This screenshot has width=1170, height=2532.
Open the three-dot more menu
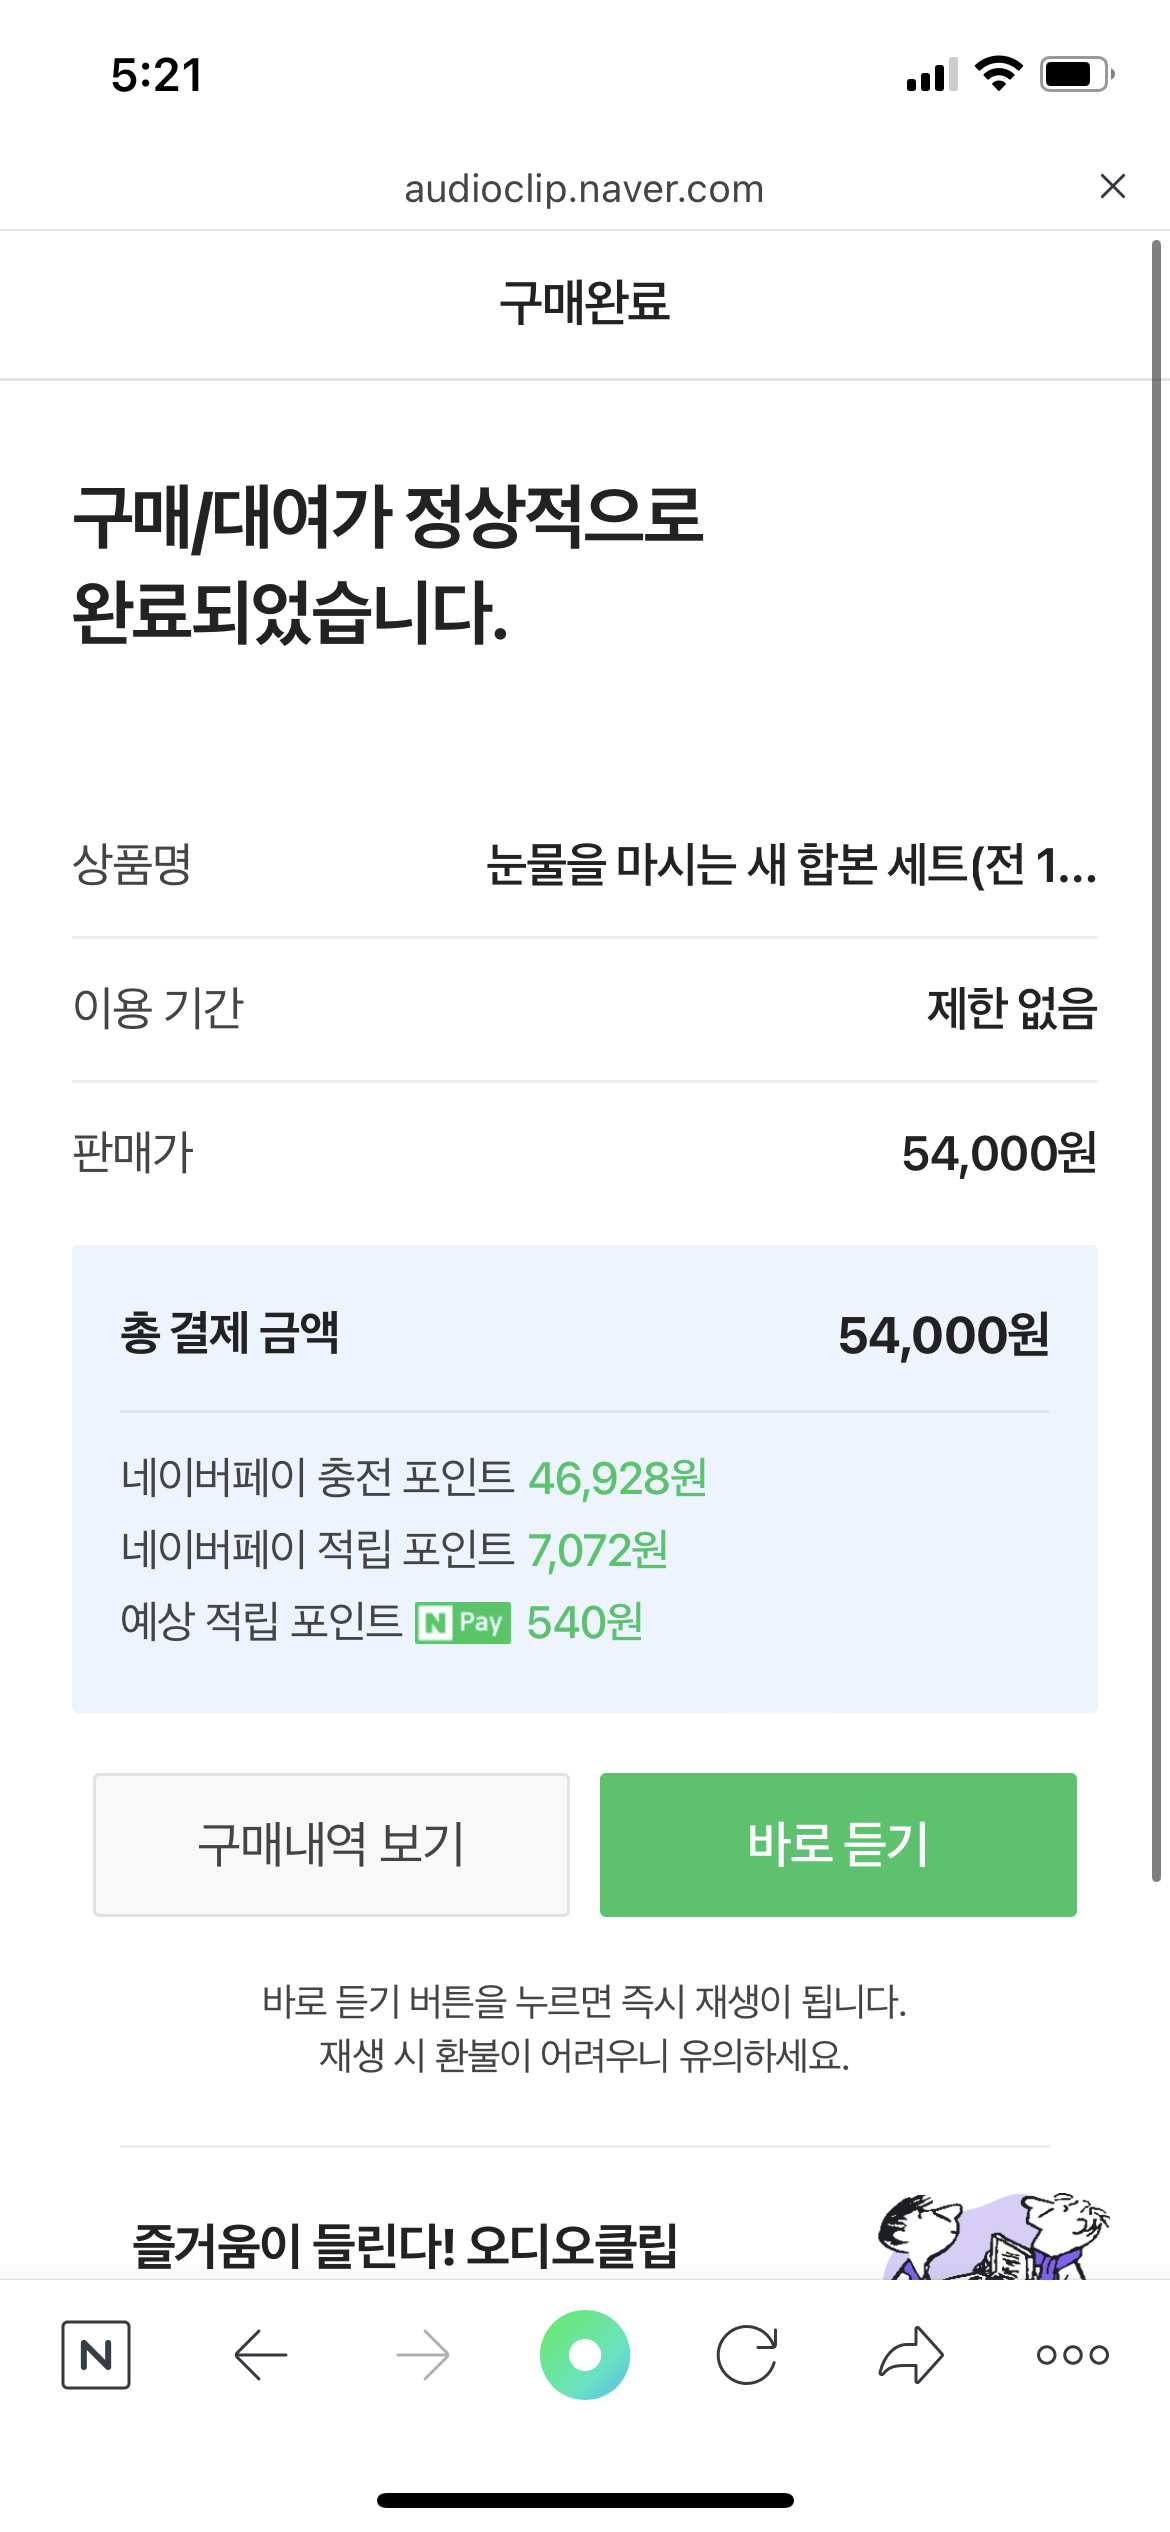1073,2355
